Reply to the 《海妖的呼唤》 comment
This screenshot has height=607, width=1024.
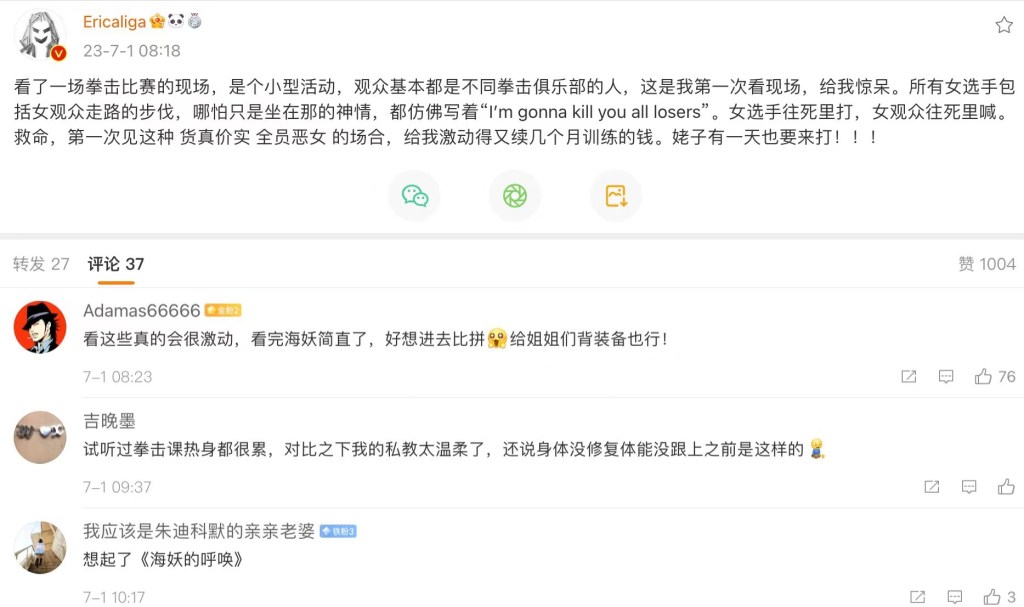pyautogui.click(x=954, y=597)
